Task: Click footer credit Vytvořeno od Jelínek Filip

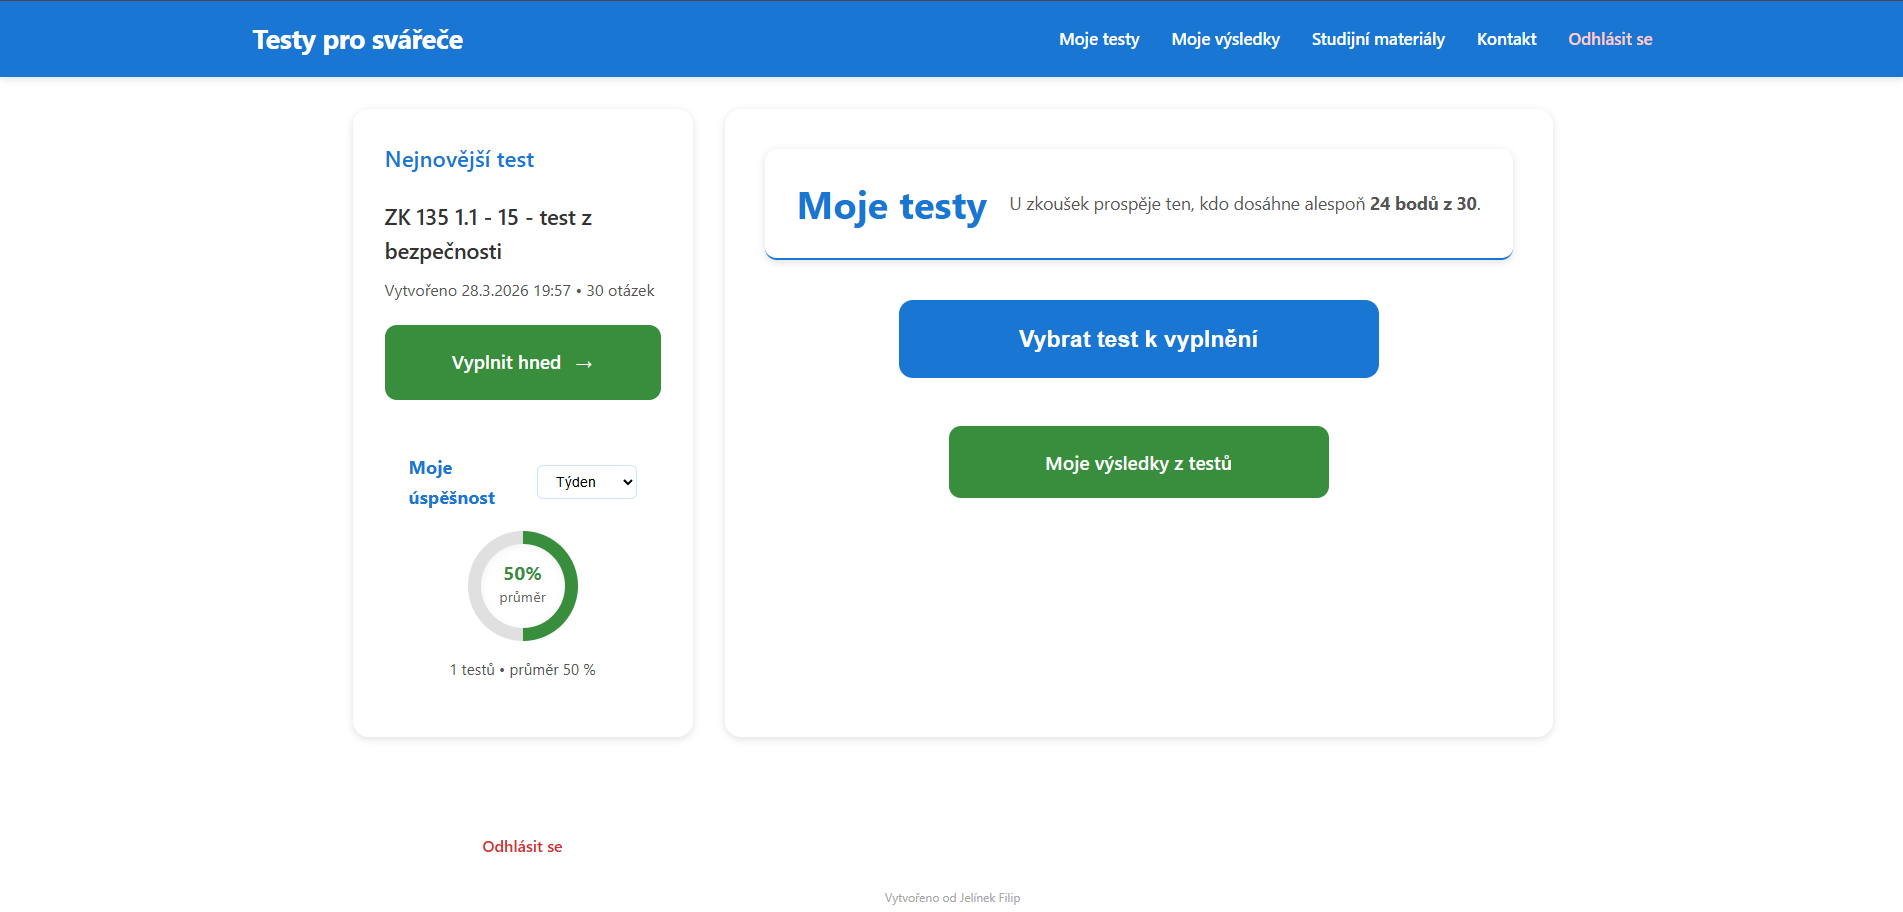Action: pos(952,898)
